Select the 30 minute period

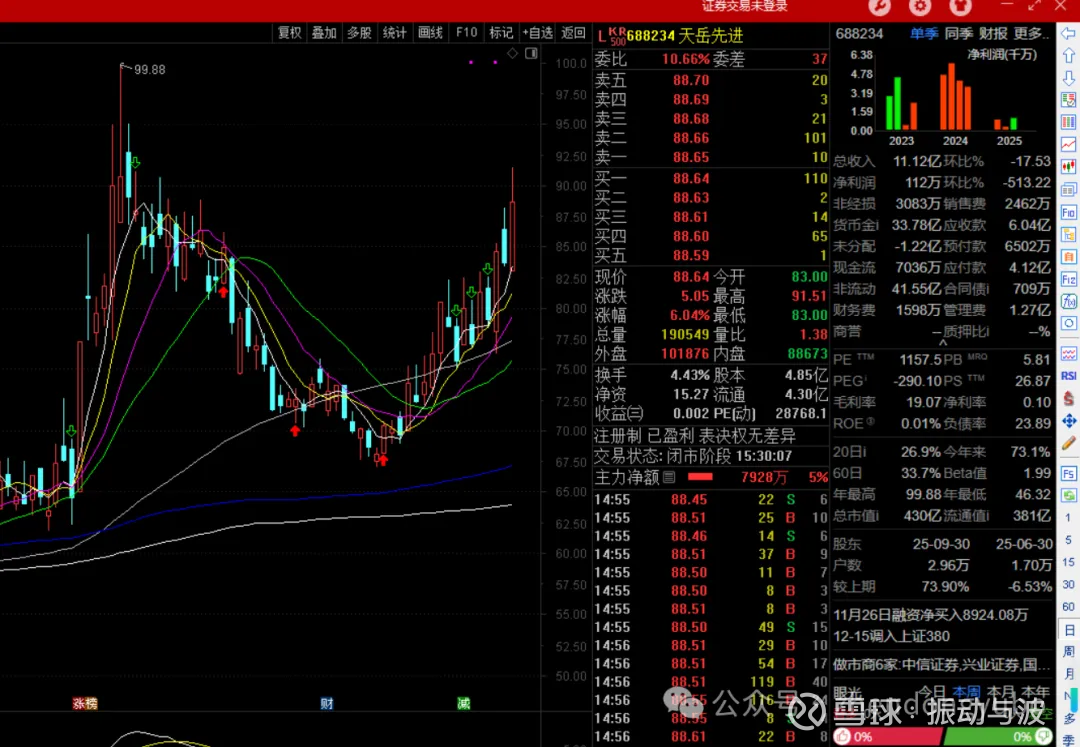[x=1068, y=584]
